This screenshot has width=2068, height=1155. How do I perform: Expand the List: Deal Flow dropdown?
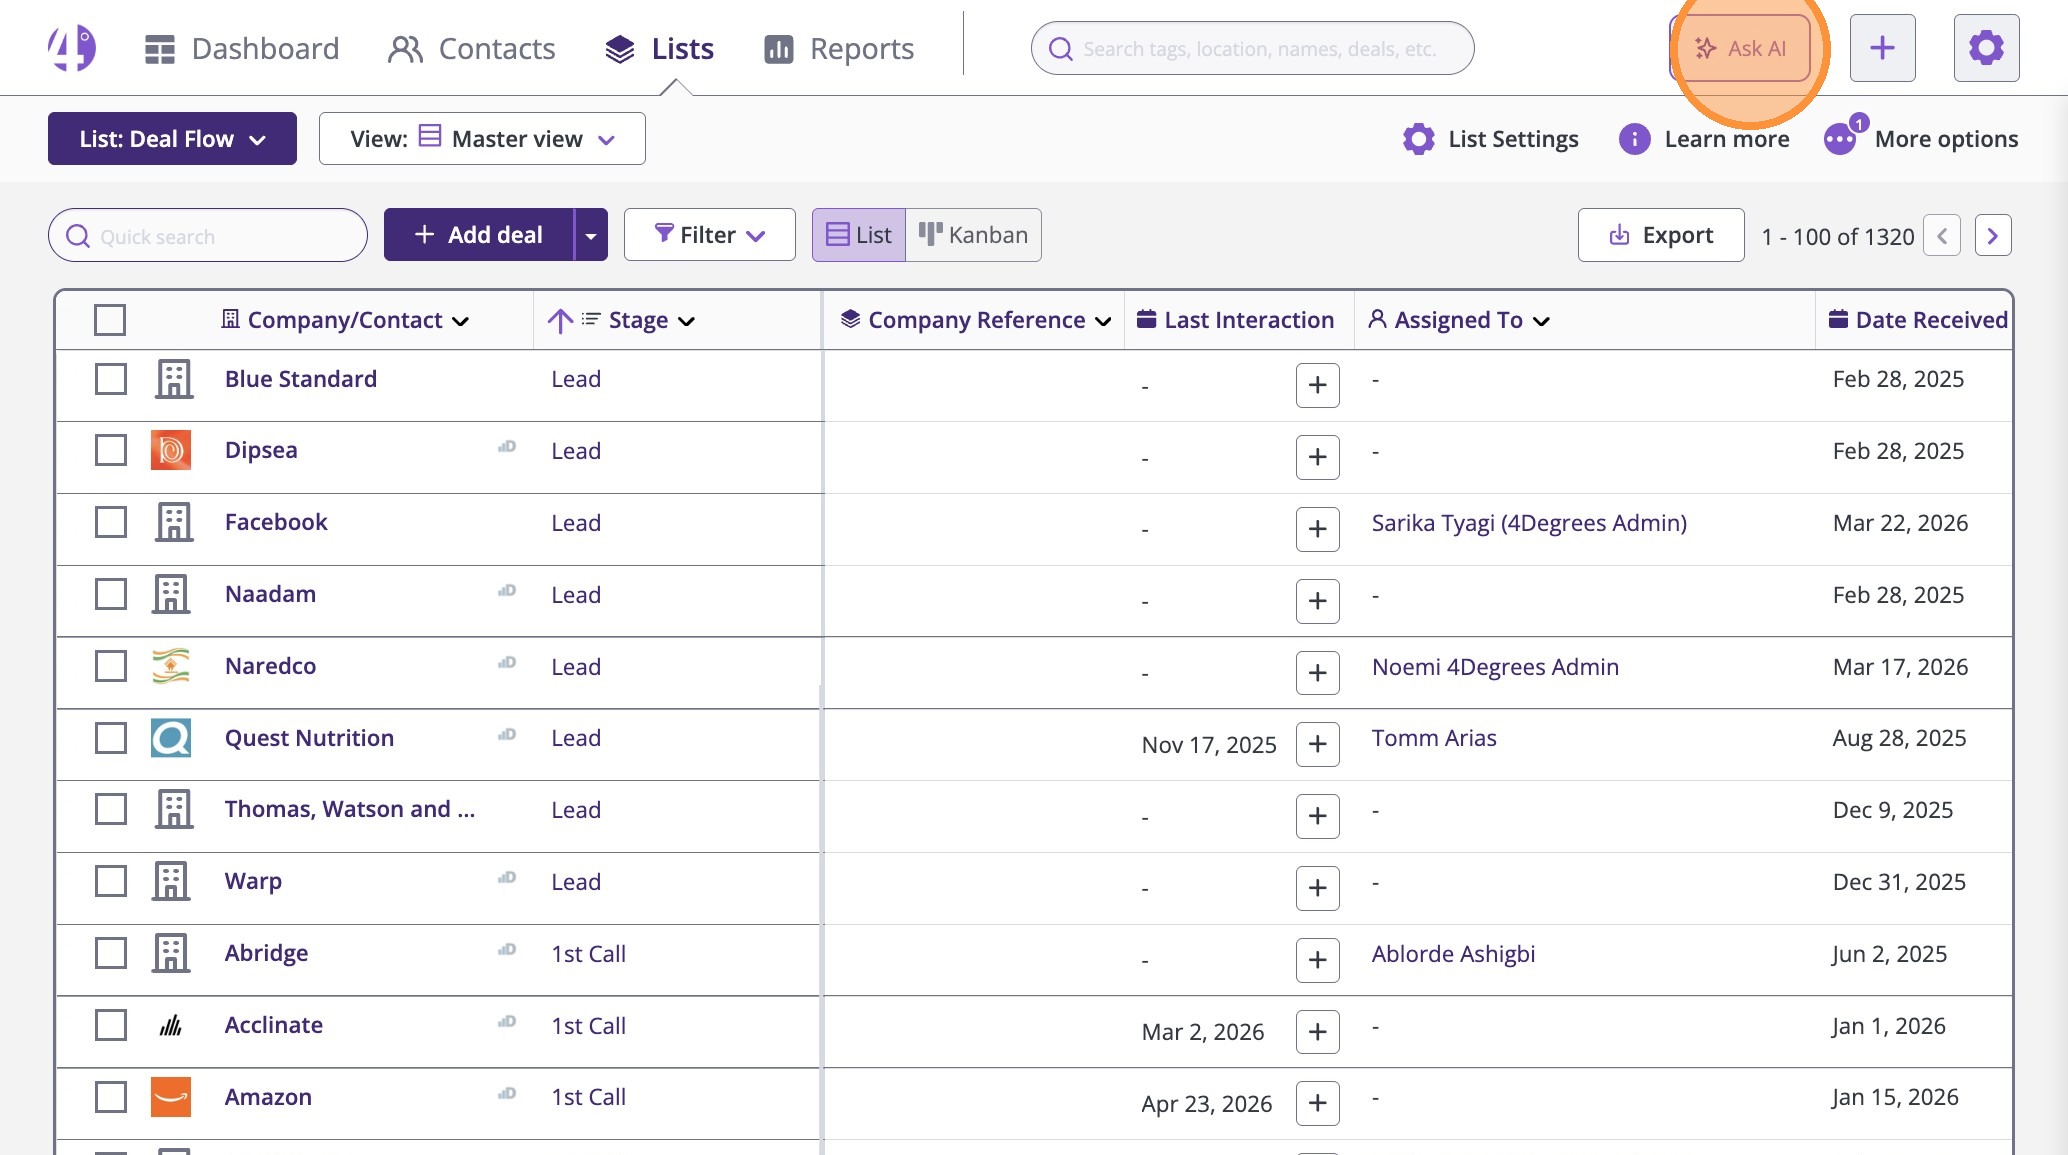pos(172,139)
